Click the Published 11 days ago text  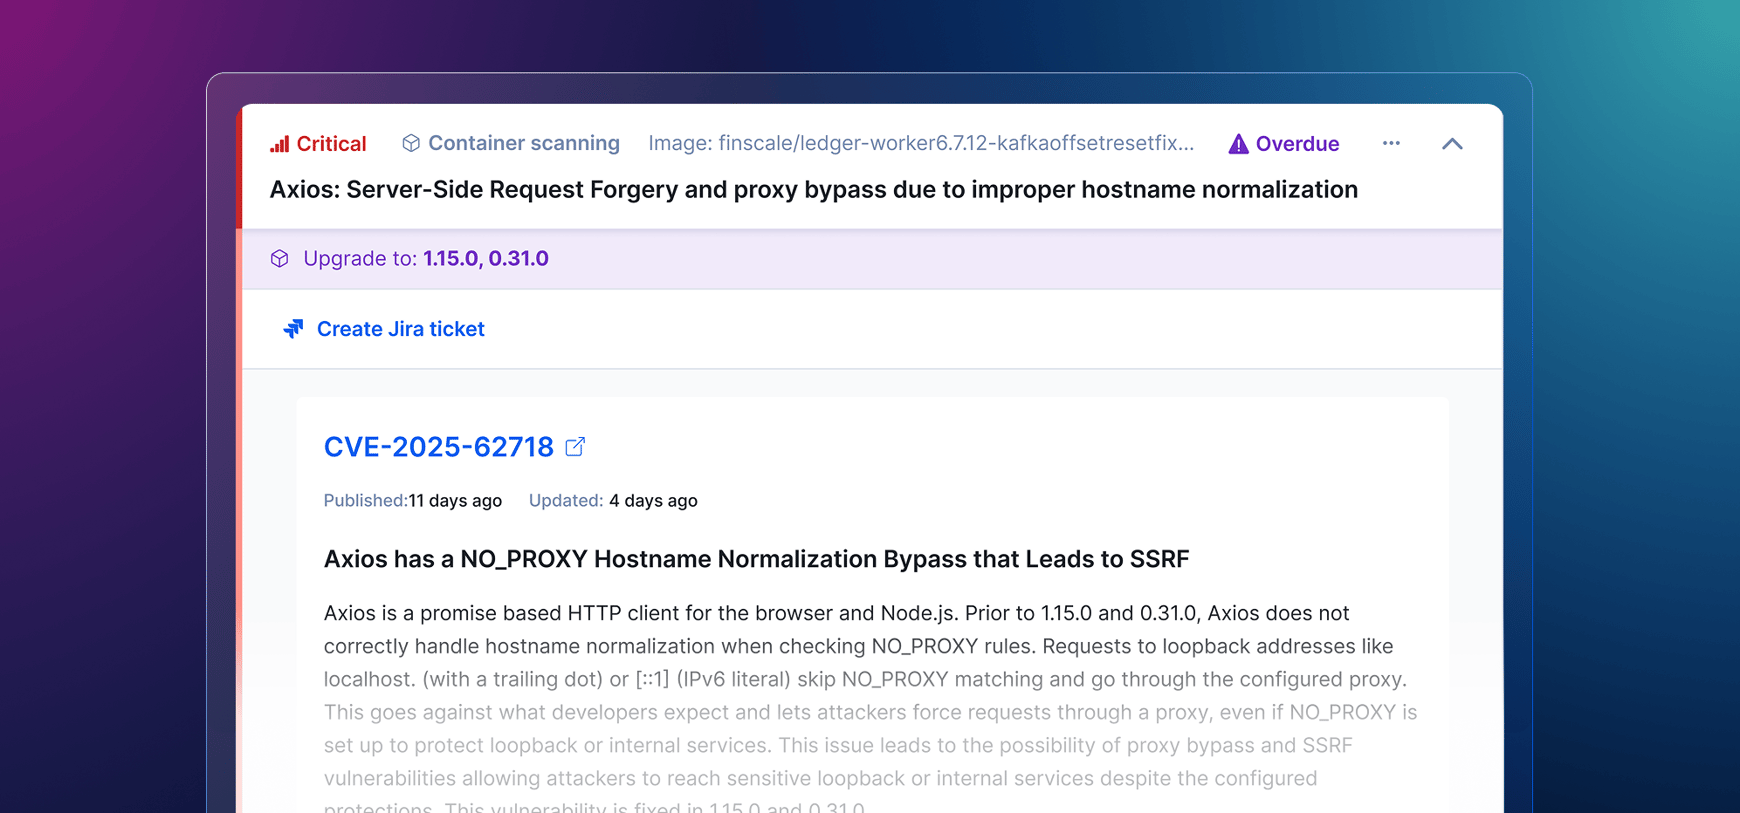(412, 501)
